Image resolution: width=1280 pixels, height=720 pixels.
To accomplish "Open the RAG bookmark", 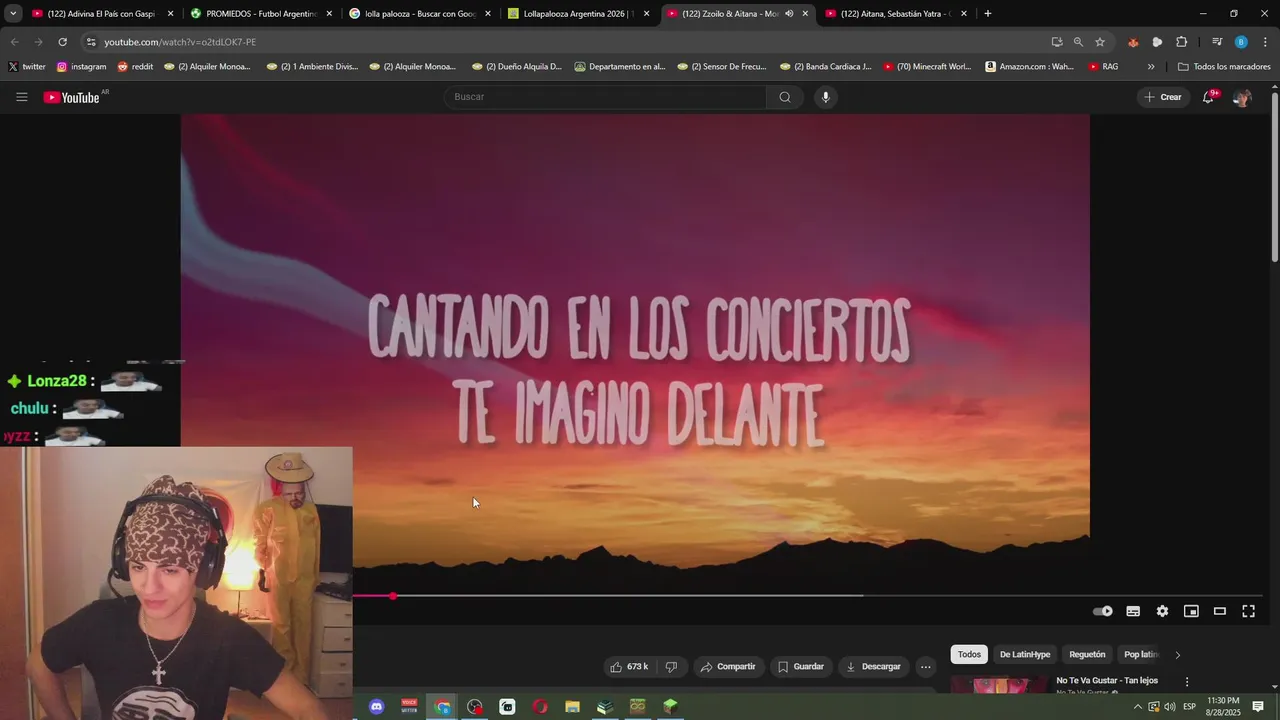I will (1103, 67).
